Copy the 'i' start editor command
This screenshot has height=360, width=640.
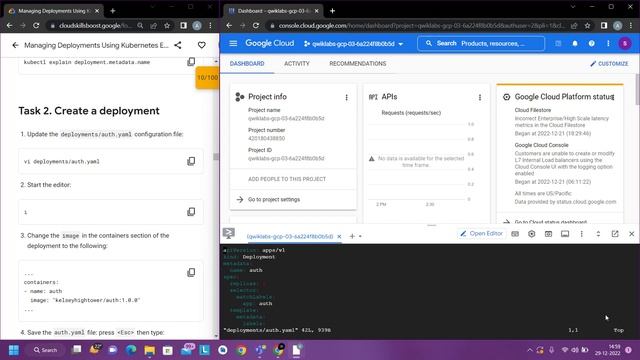(x=191, y=212)
